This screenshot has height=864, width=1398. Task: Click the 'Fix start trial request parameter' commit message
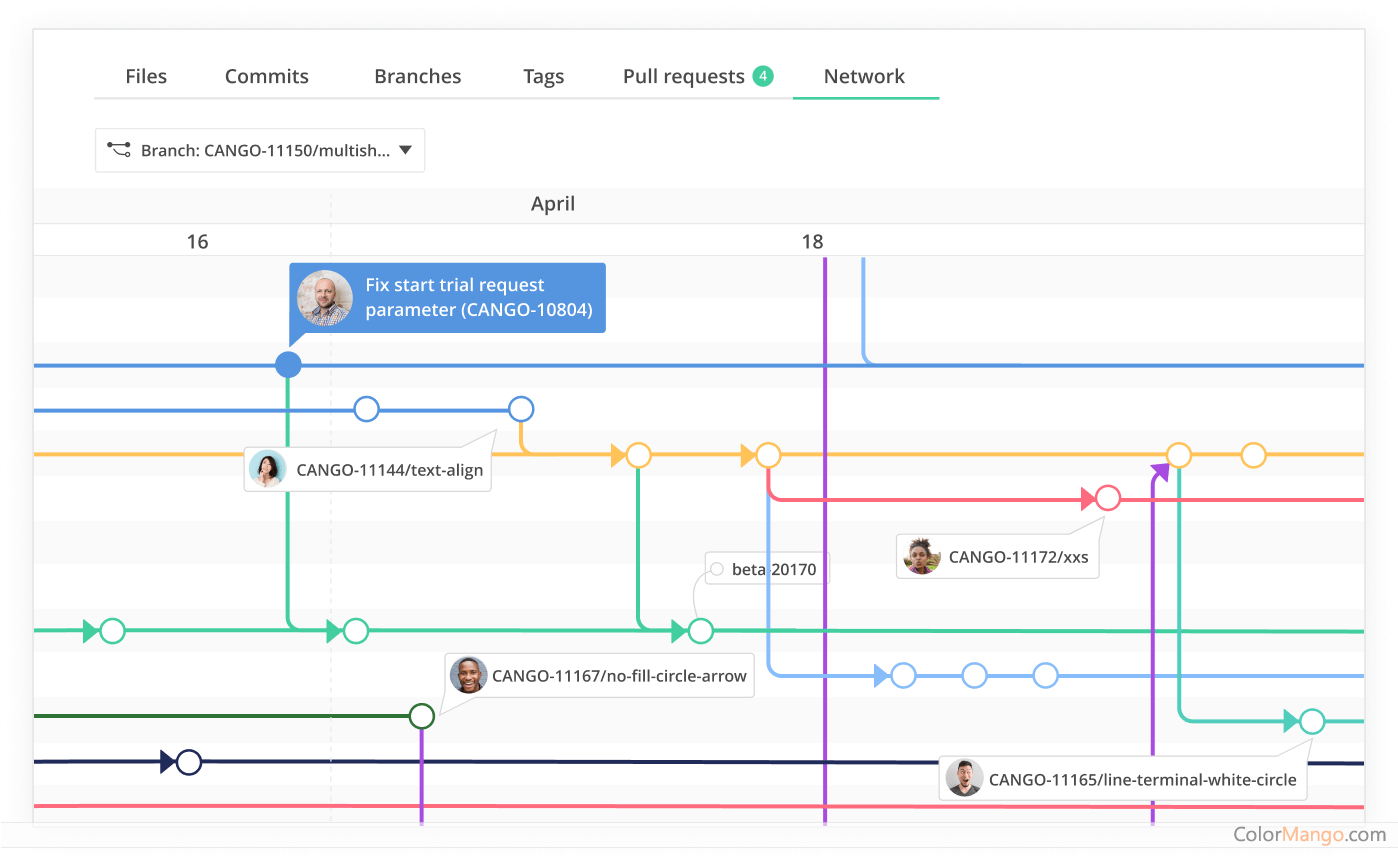coord(479,297)
